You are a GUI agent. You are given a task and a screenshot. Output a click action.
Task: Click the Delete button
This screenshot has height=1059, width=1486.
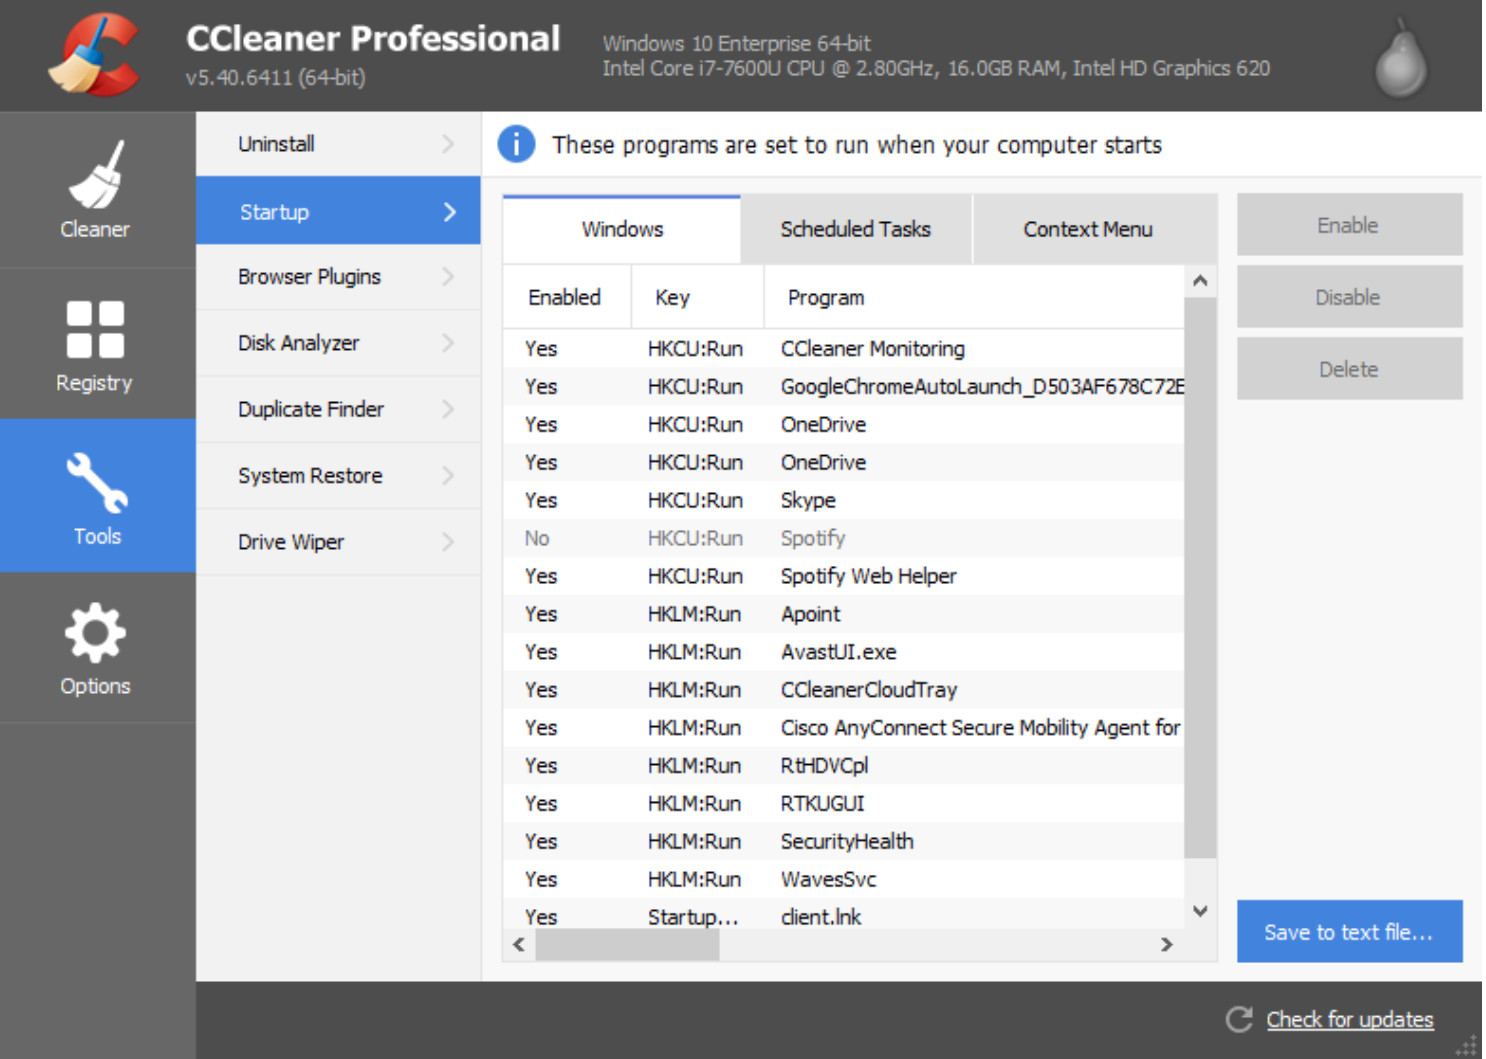pyautogui.click(x=1349, y=369)
